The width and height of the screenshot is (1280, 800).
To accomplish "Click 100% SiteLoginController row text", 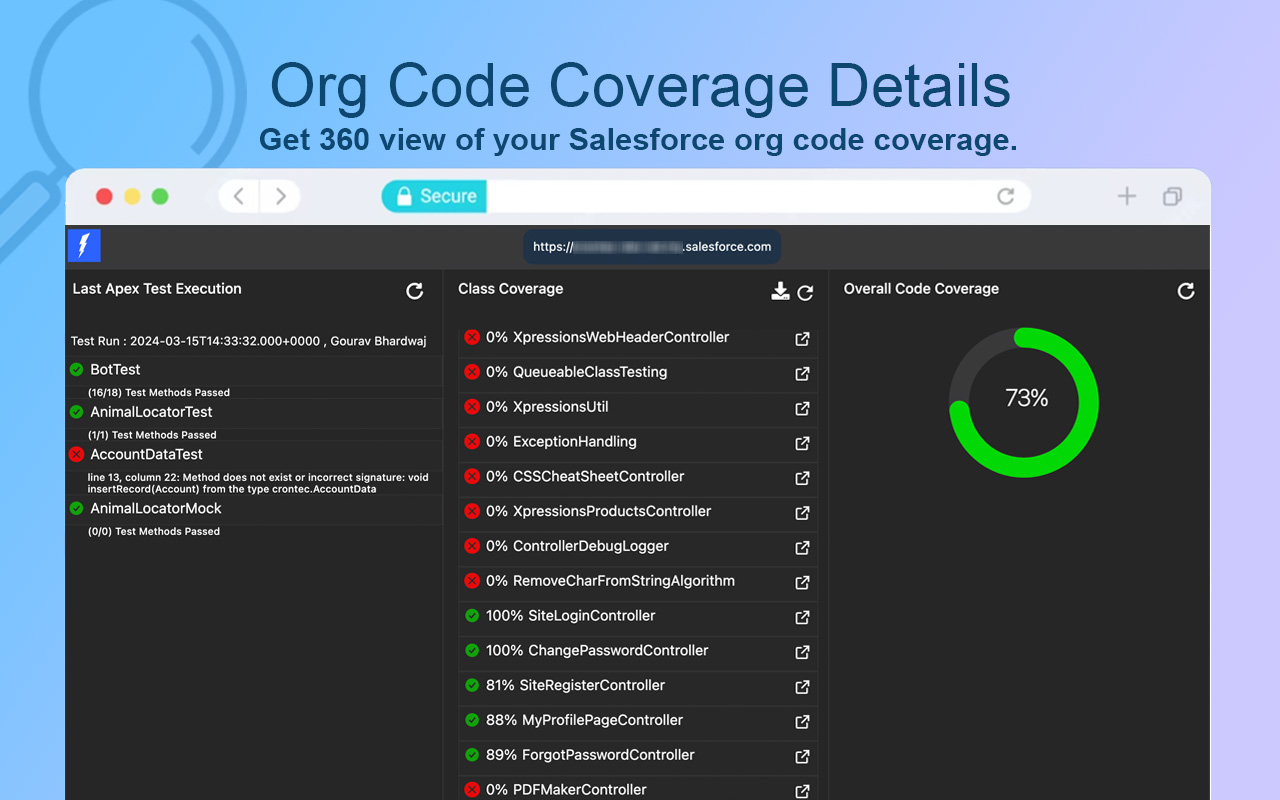I will coord(571,616).
